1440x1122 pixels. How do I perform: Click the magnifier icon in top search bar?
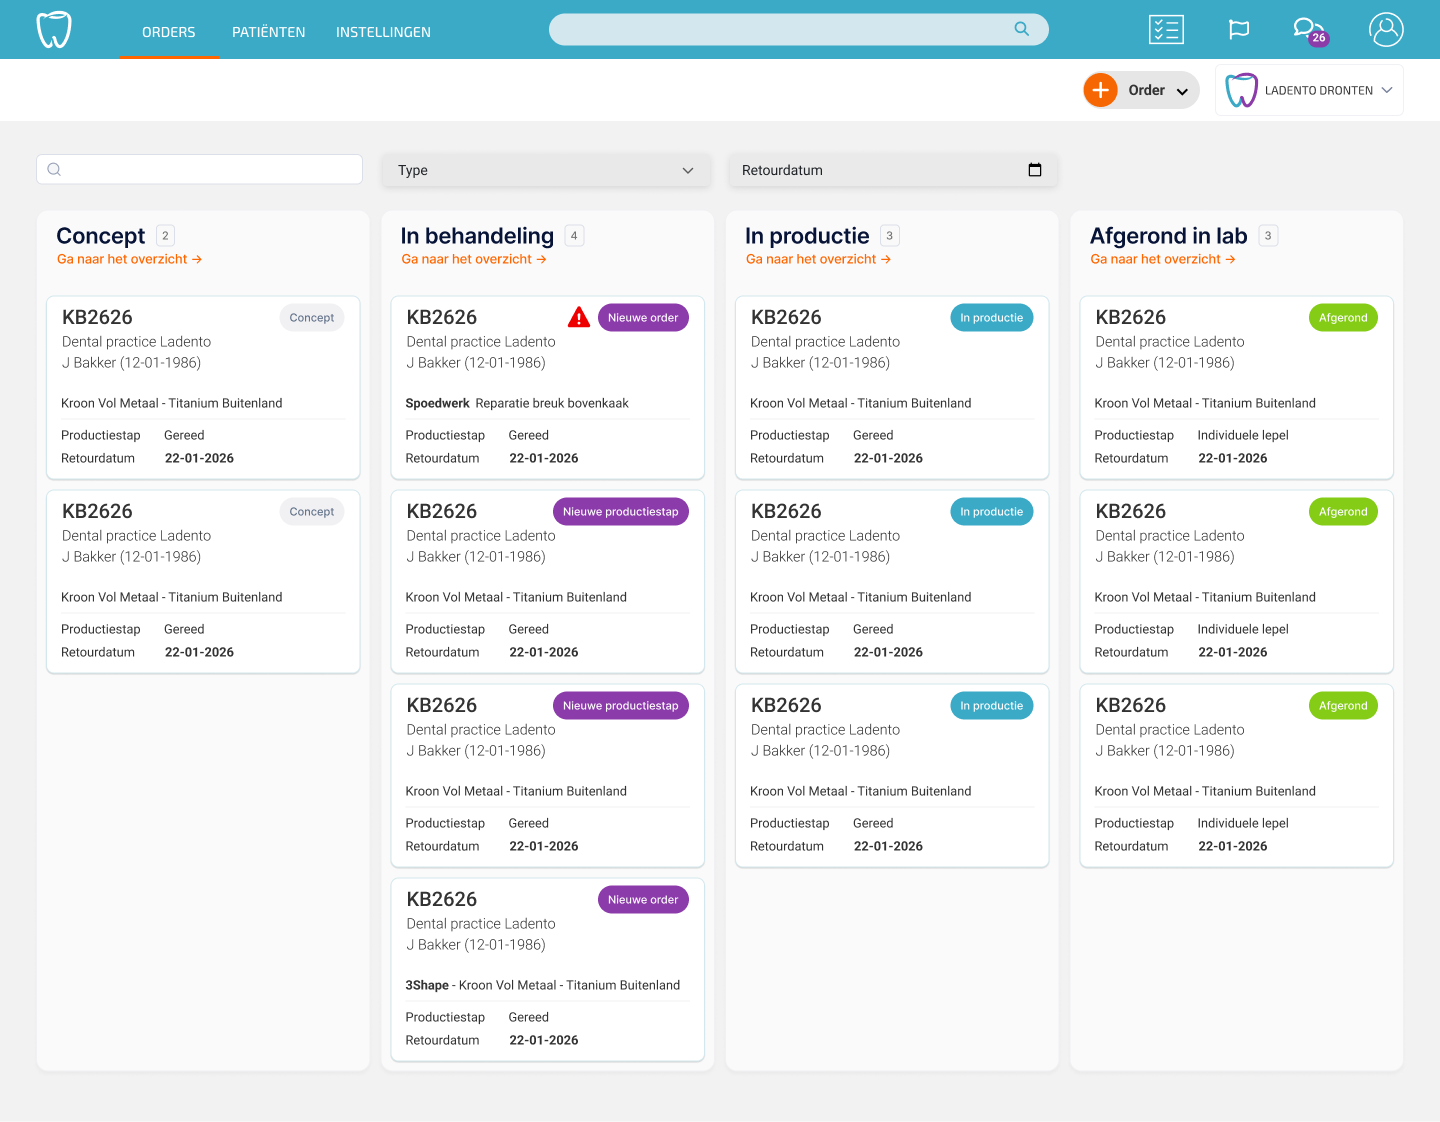click(x=1021, y=29)
